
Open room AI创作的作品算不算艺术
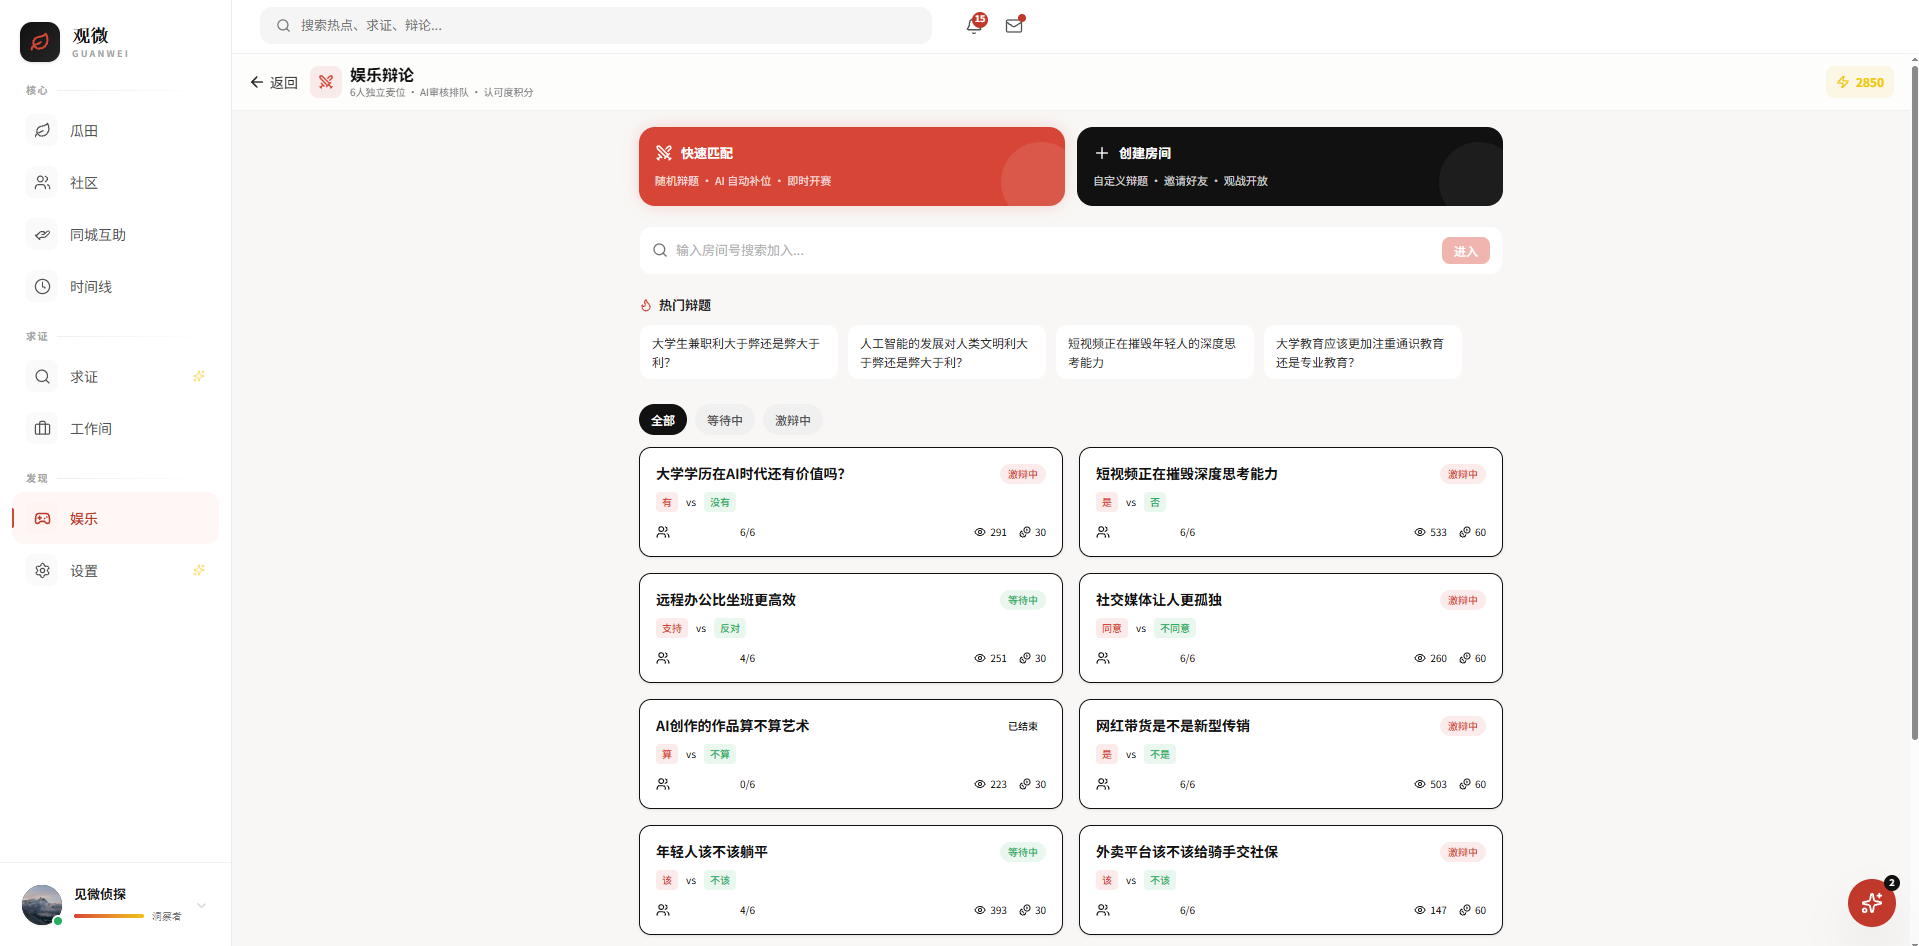click(851, 754)
